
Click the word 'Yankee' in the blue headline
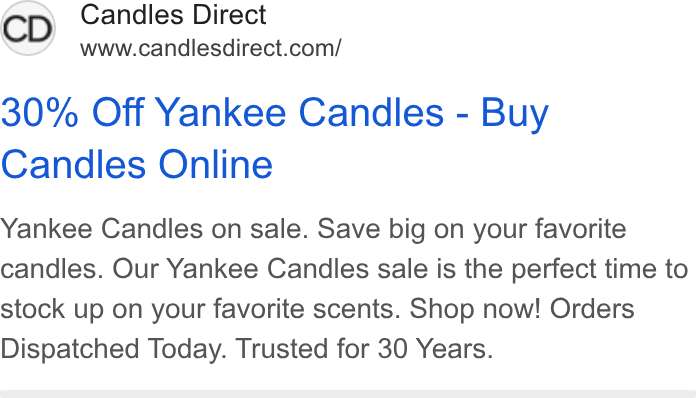click(x=221, y=112)
